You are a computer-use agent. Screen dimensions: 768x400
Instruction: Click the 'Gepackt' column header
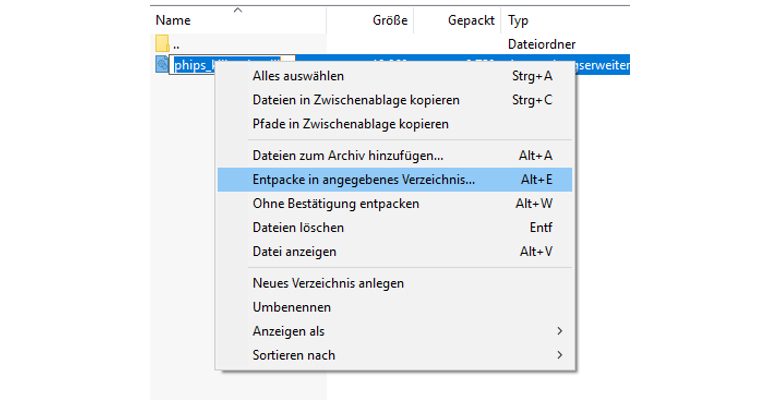coord(470,20)
